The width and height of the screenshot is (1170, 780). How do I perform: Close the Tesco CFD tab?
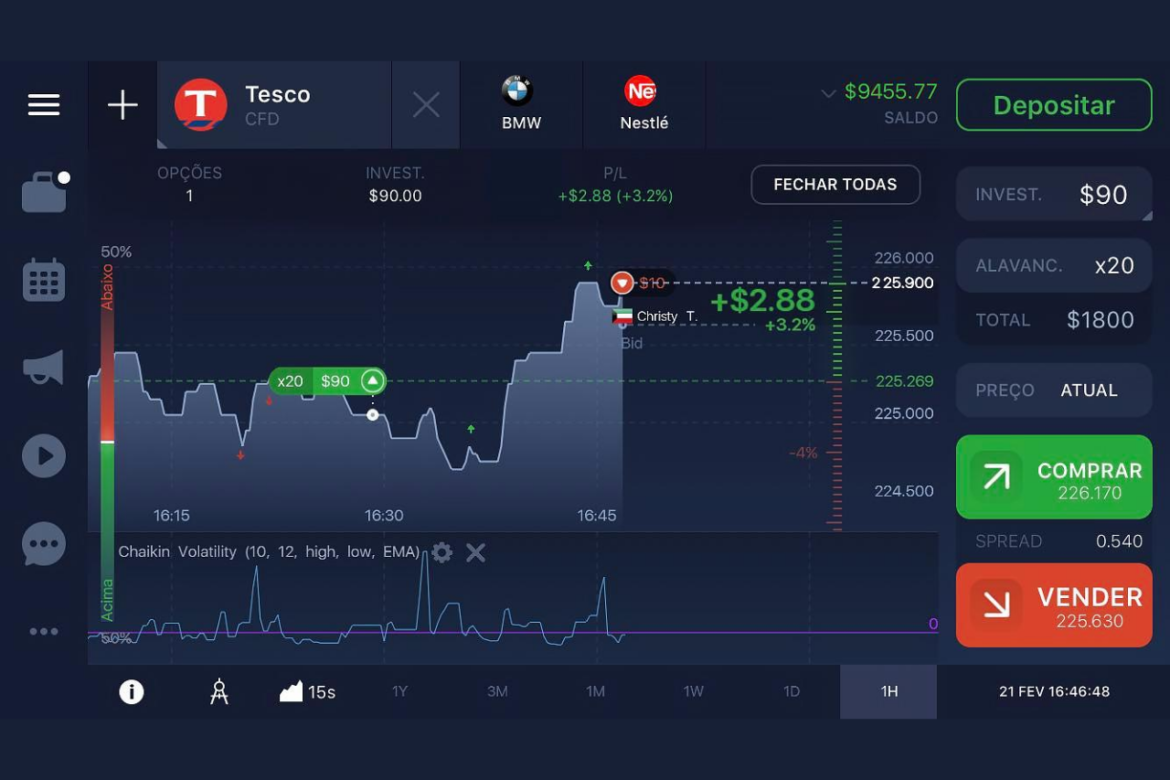click(426, 104)
